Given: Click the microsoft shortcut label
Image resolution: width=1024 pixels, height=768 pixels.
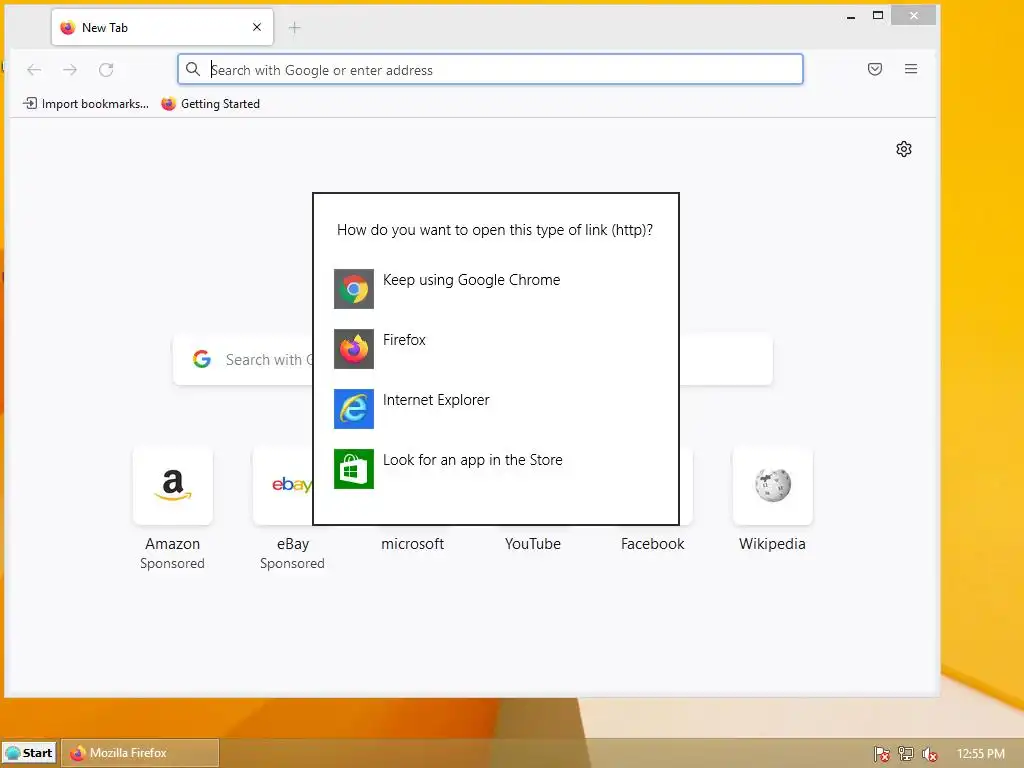Looking at the screenshot, I should coord(412,543).
